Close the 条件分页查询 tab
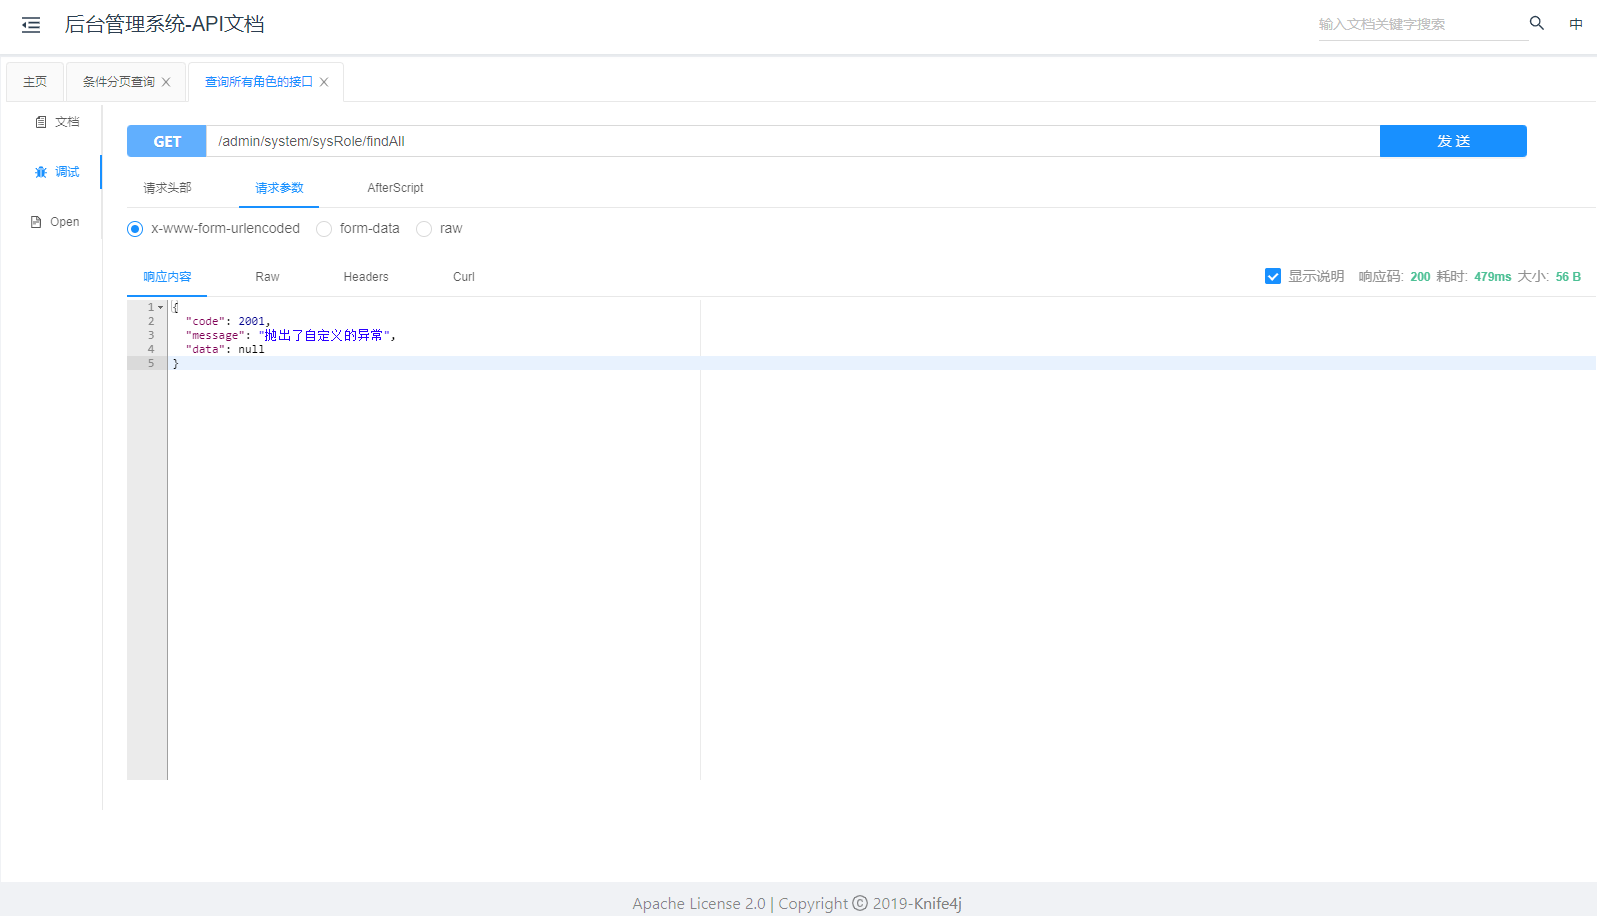1597x916 pixels. coord(166,82)
